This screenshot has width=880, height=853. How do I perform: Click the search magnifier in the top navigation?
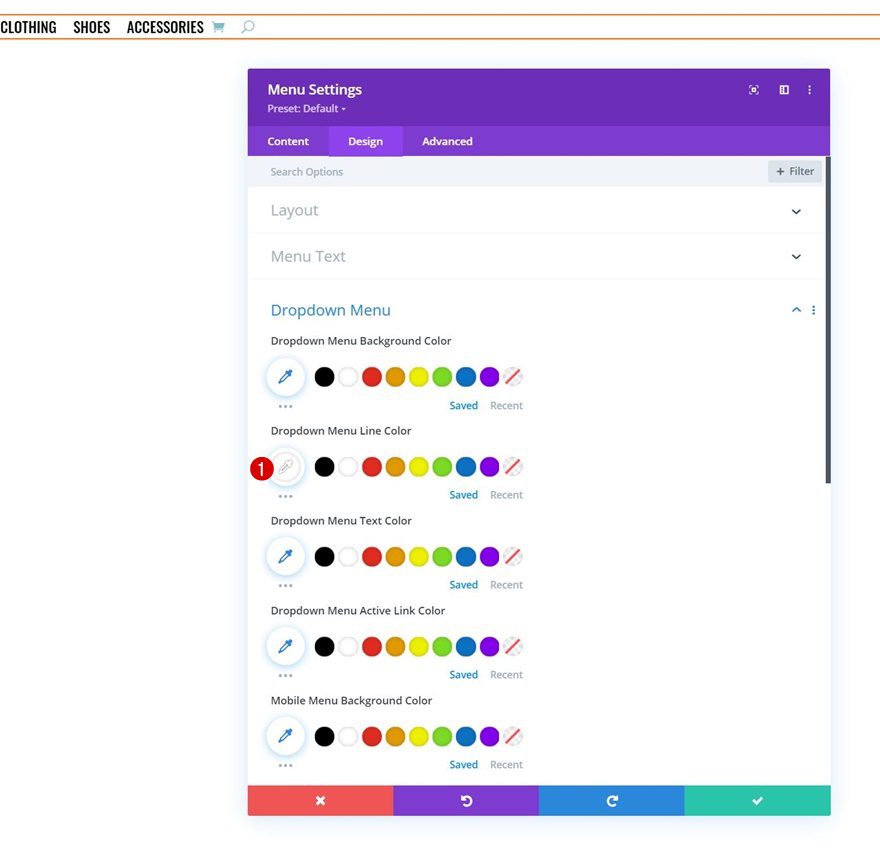coord(247,27)
